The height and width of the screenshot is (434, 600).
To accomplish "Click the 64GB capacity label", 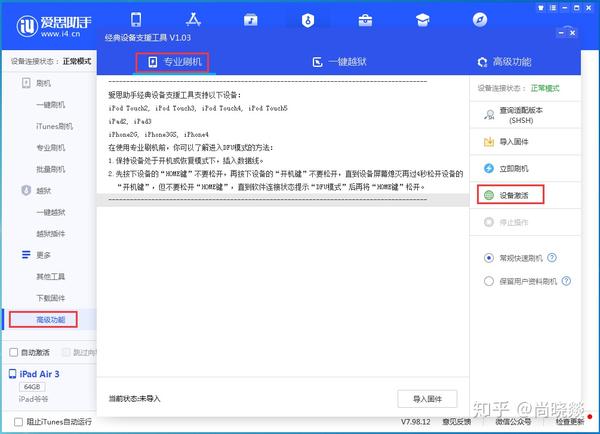I will point(32,387).
